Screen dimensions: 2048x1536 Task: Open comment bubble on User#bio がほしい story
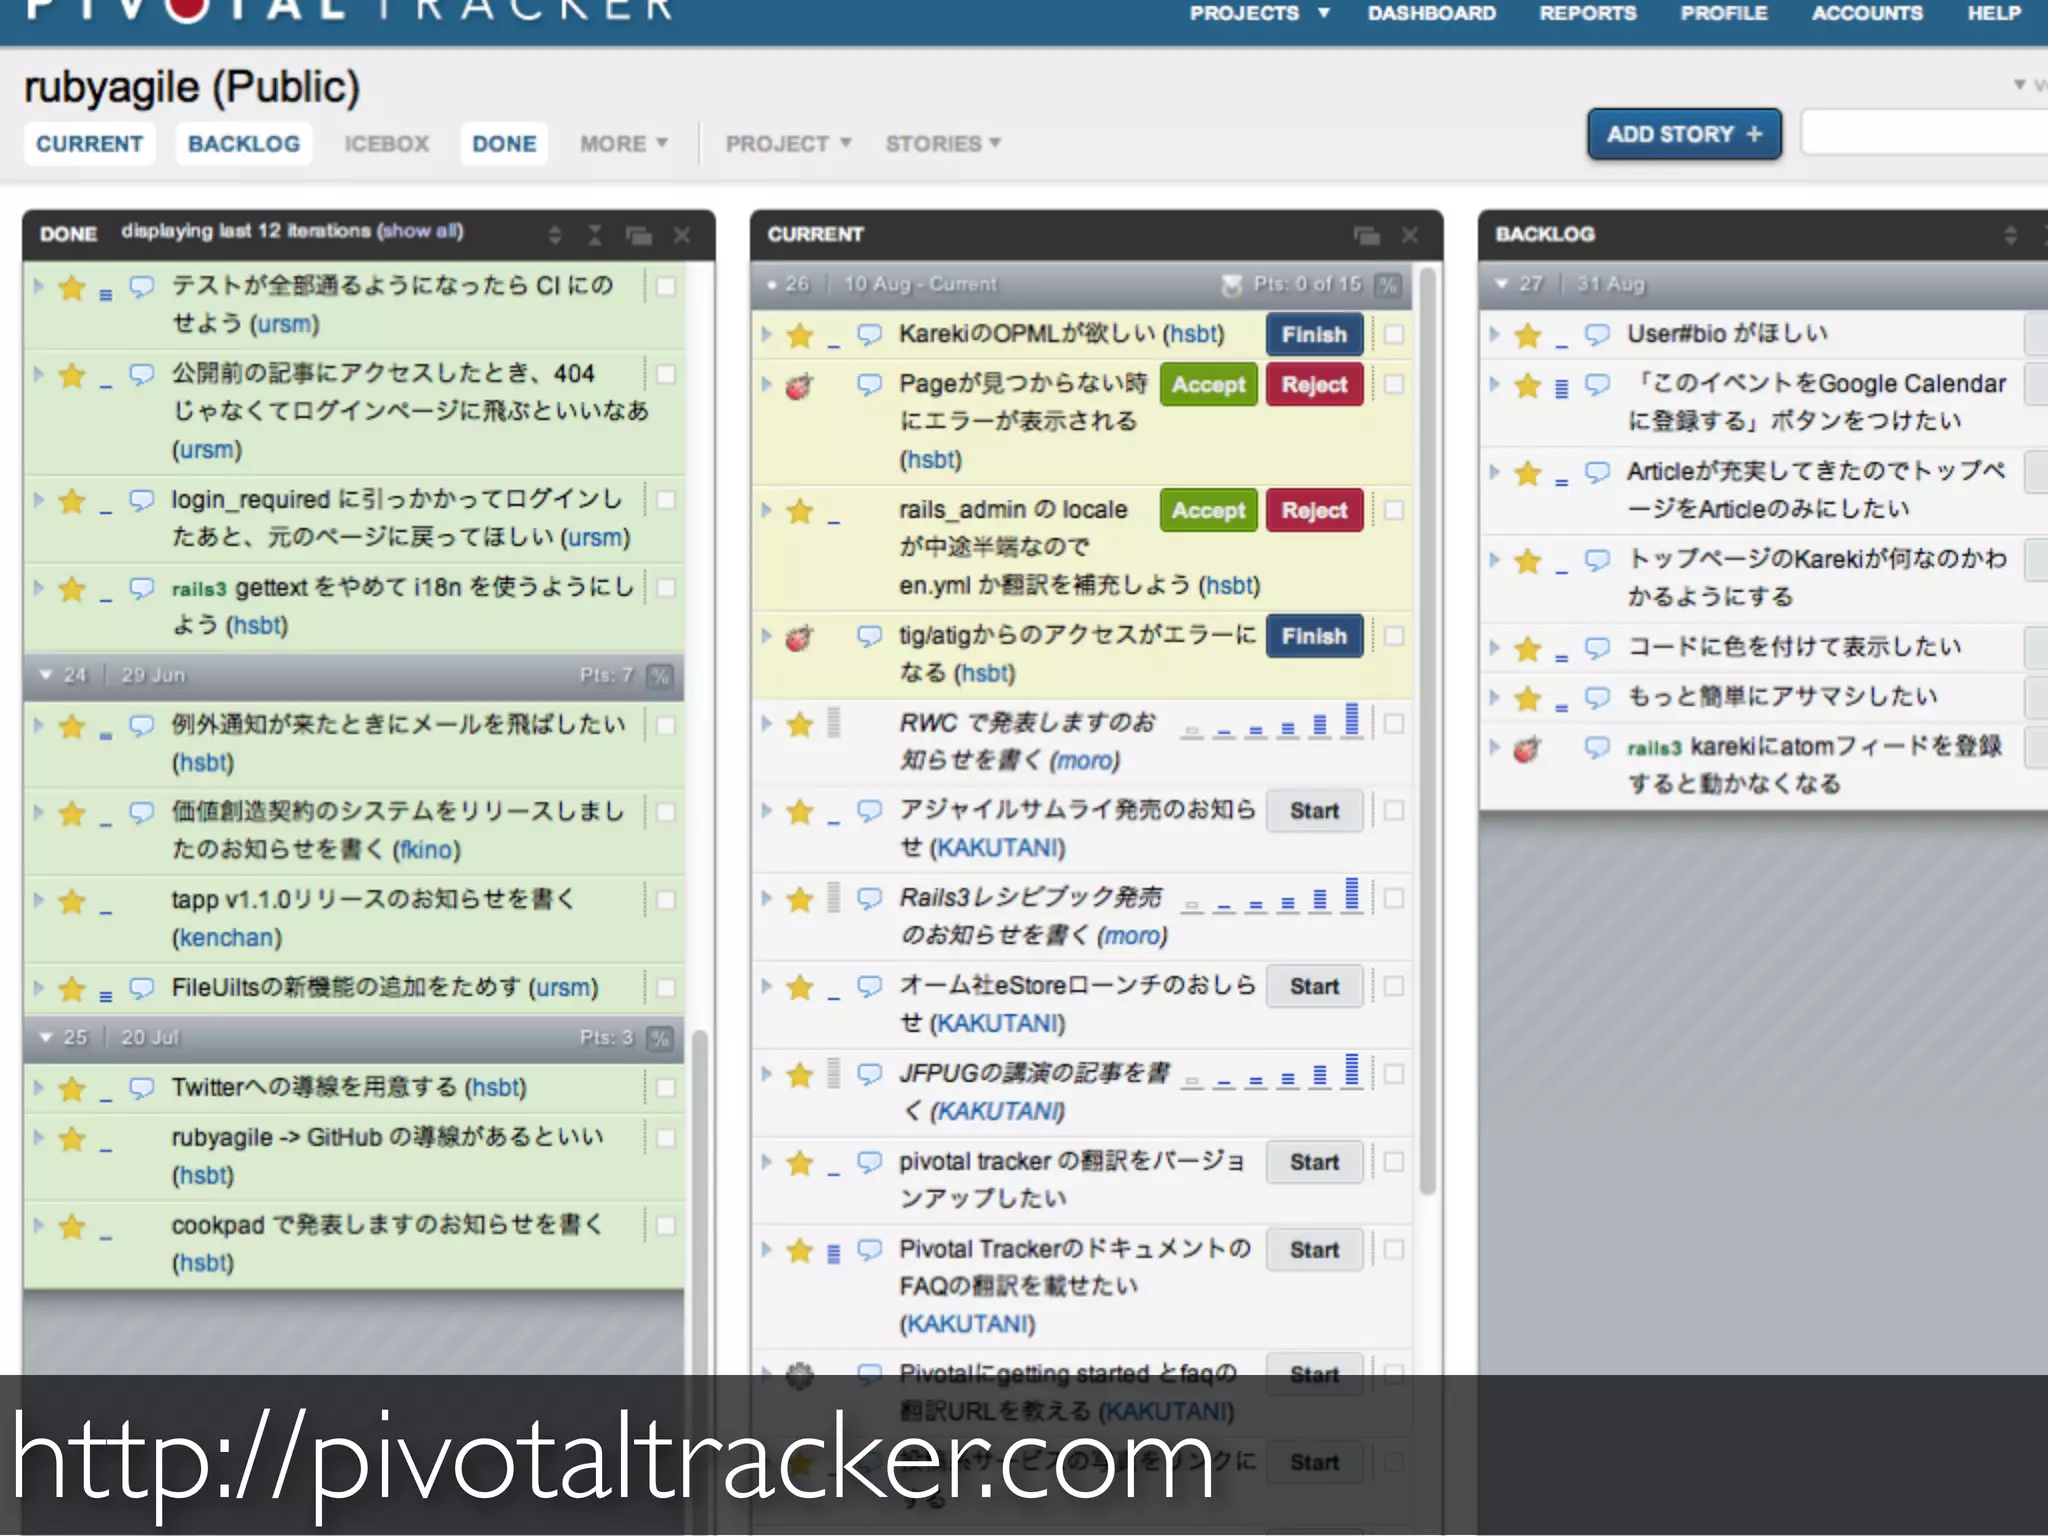pyautogui.click(x=1598, y=334)
